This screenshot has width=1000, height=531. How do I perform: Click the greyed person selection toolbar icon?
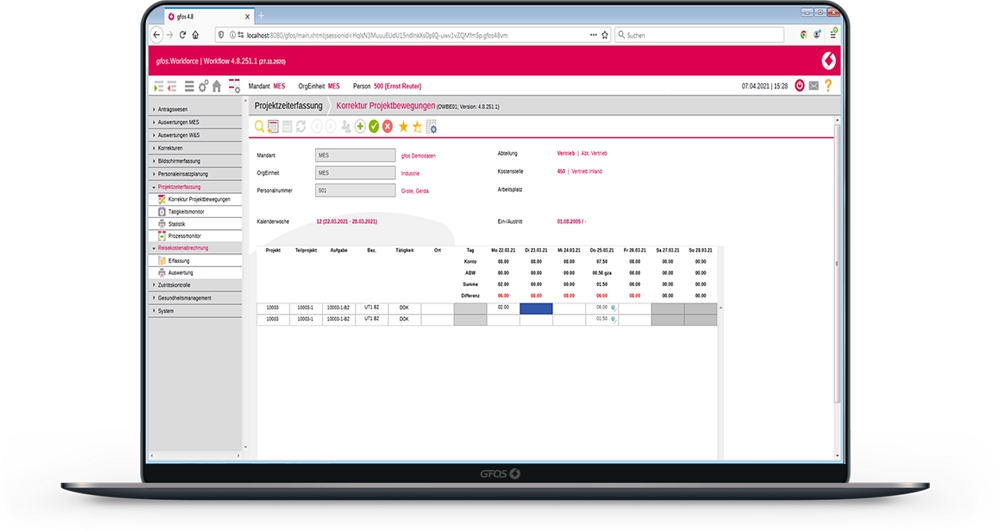click(346, 127)
